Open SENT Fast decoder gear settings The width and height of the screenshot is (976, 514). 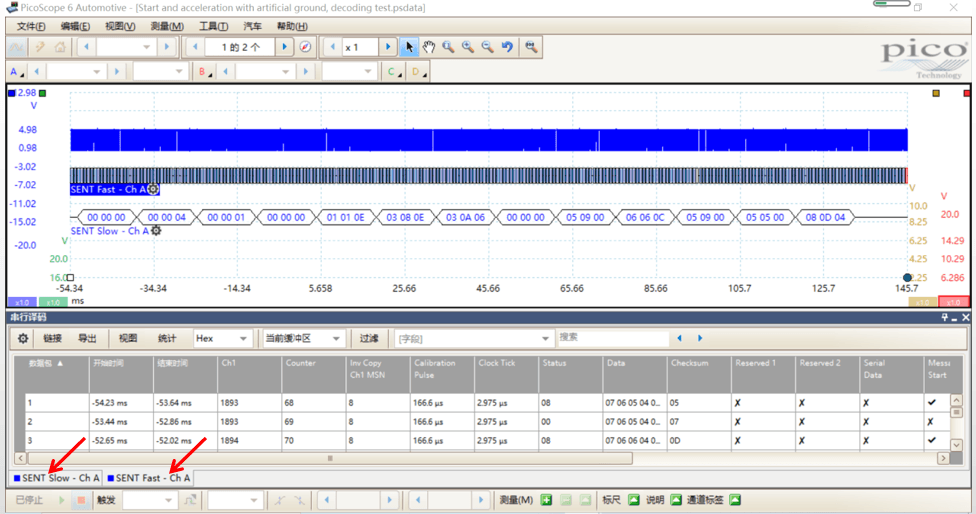pos(153,189)
